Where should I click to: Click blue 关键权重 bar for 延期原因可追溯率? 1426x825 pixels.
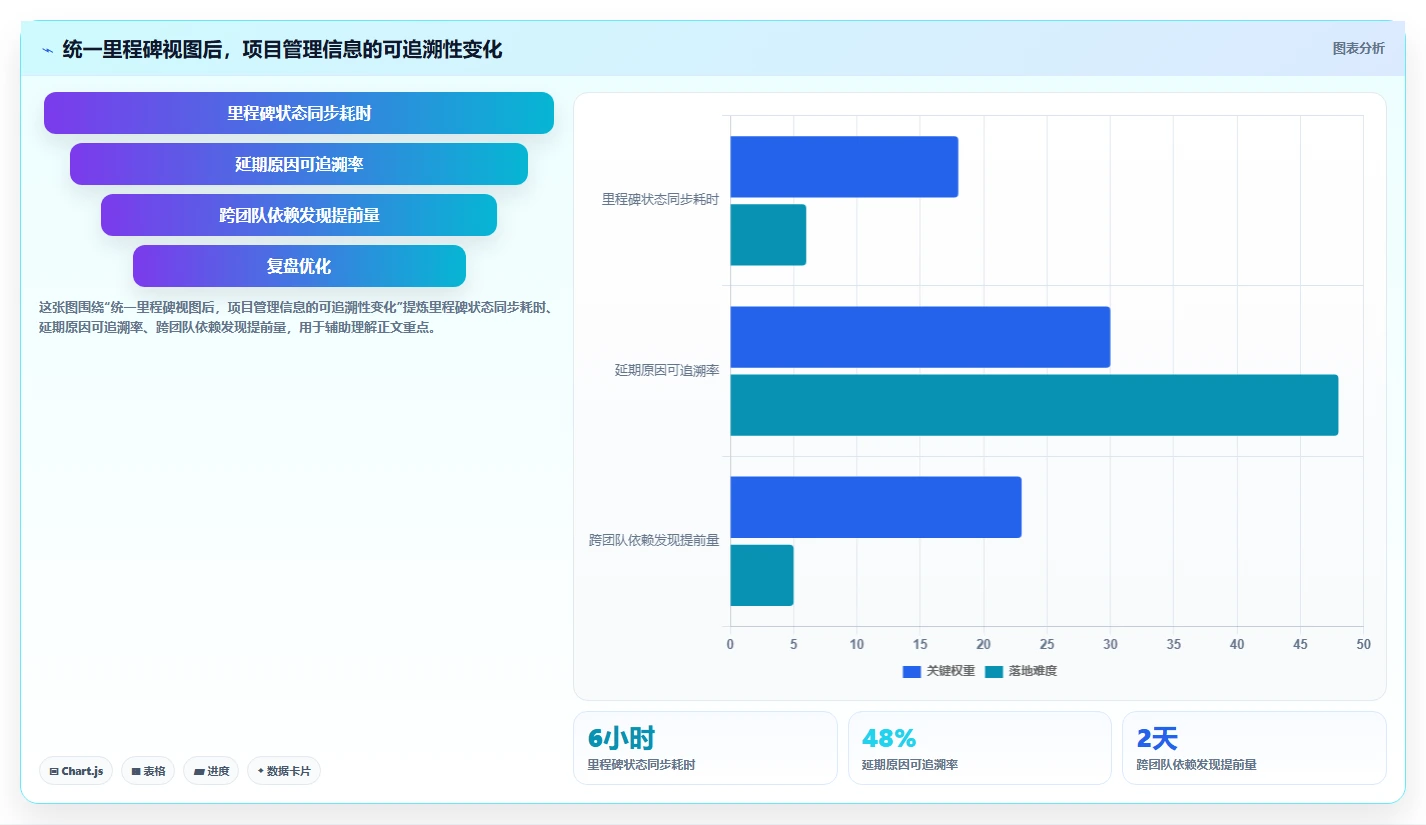point(920,337)
